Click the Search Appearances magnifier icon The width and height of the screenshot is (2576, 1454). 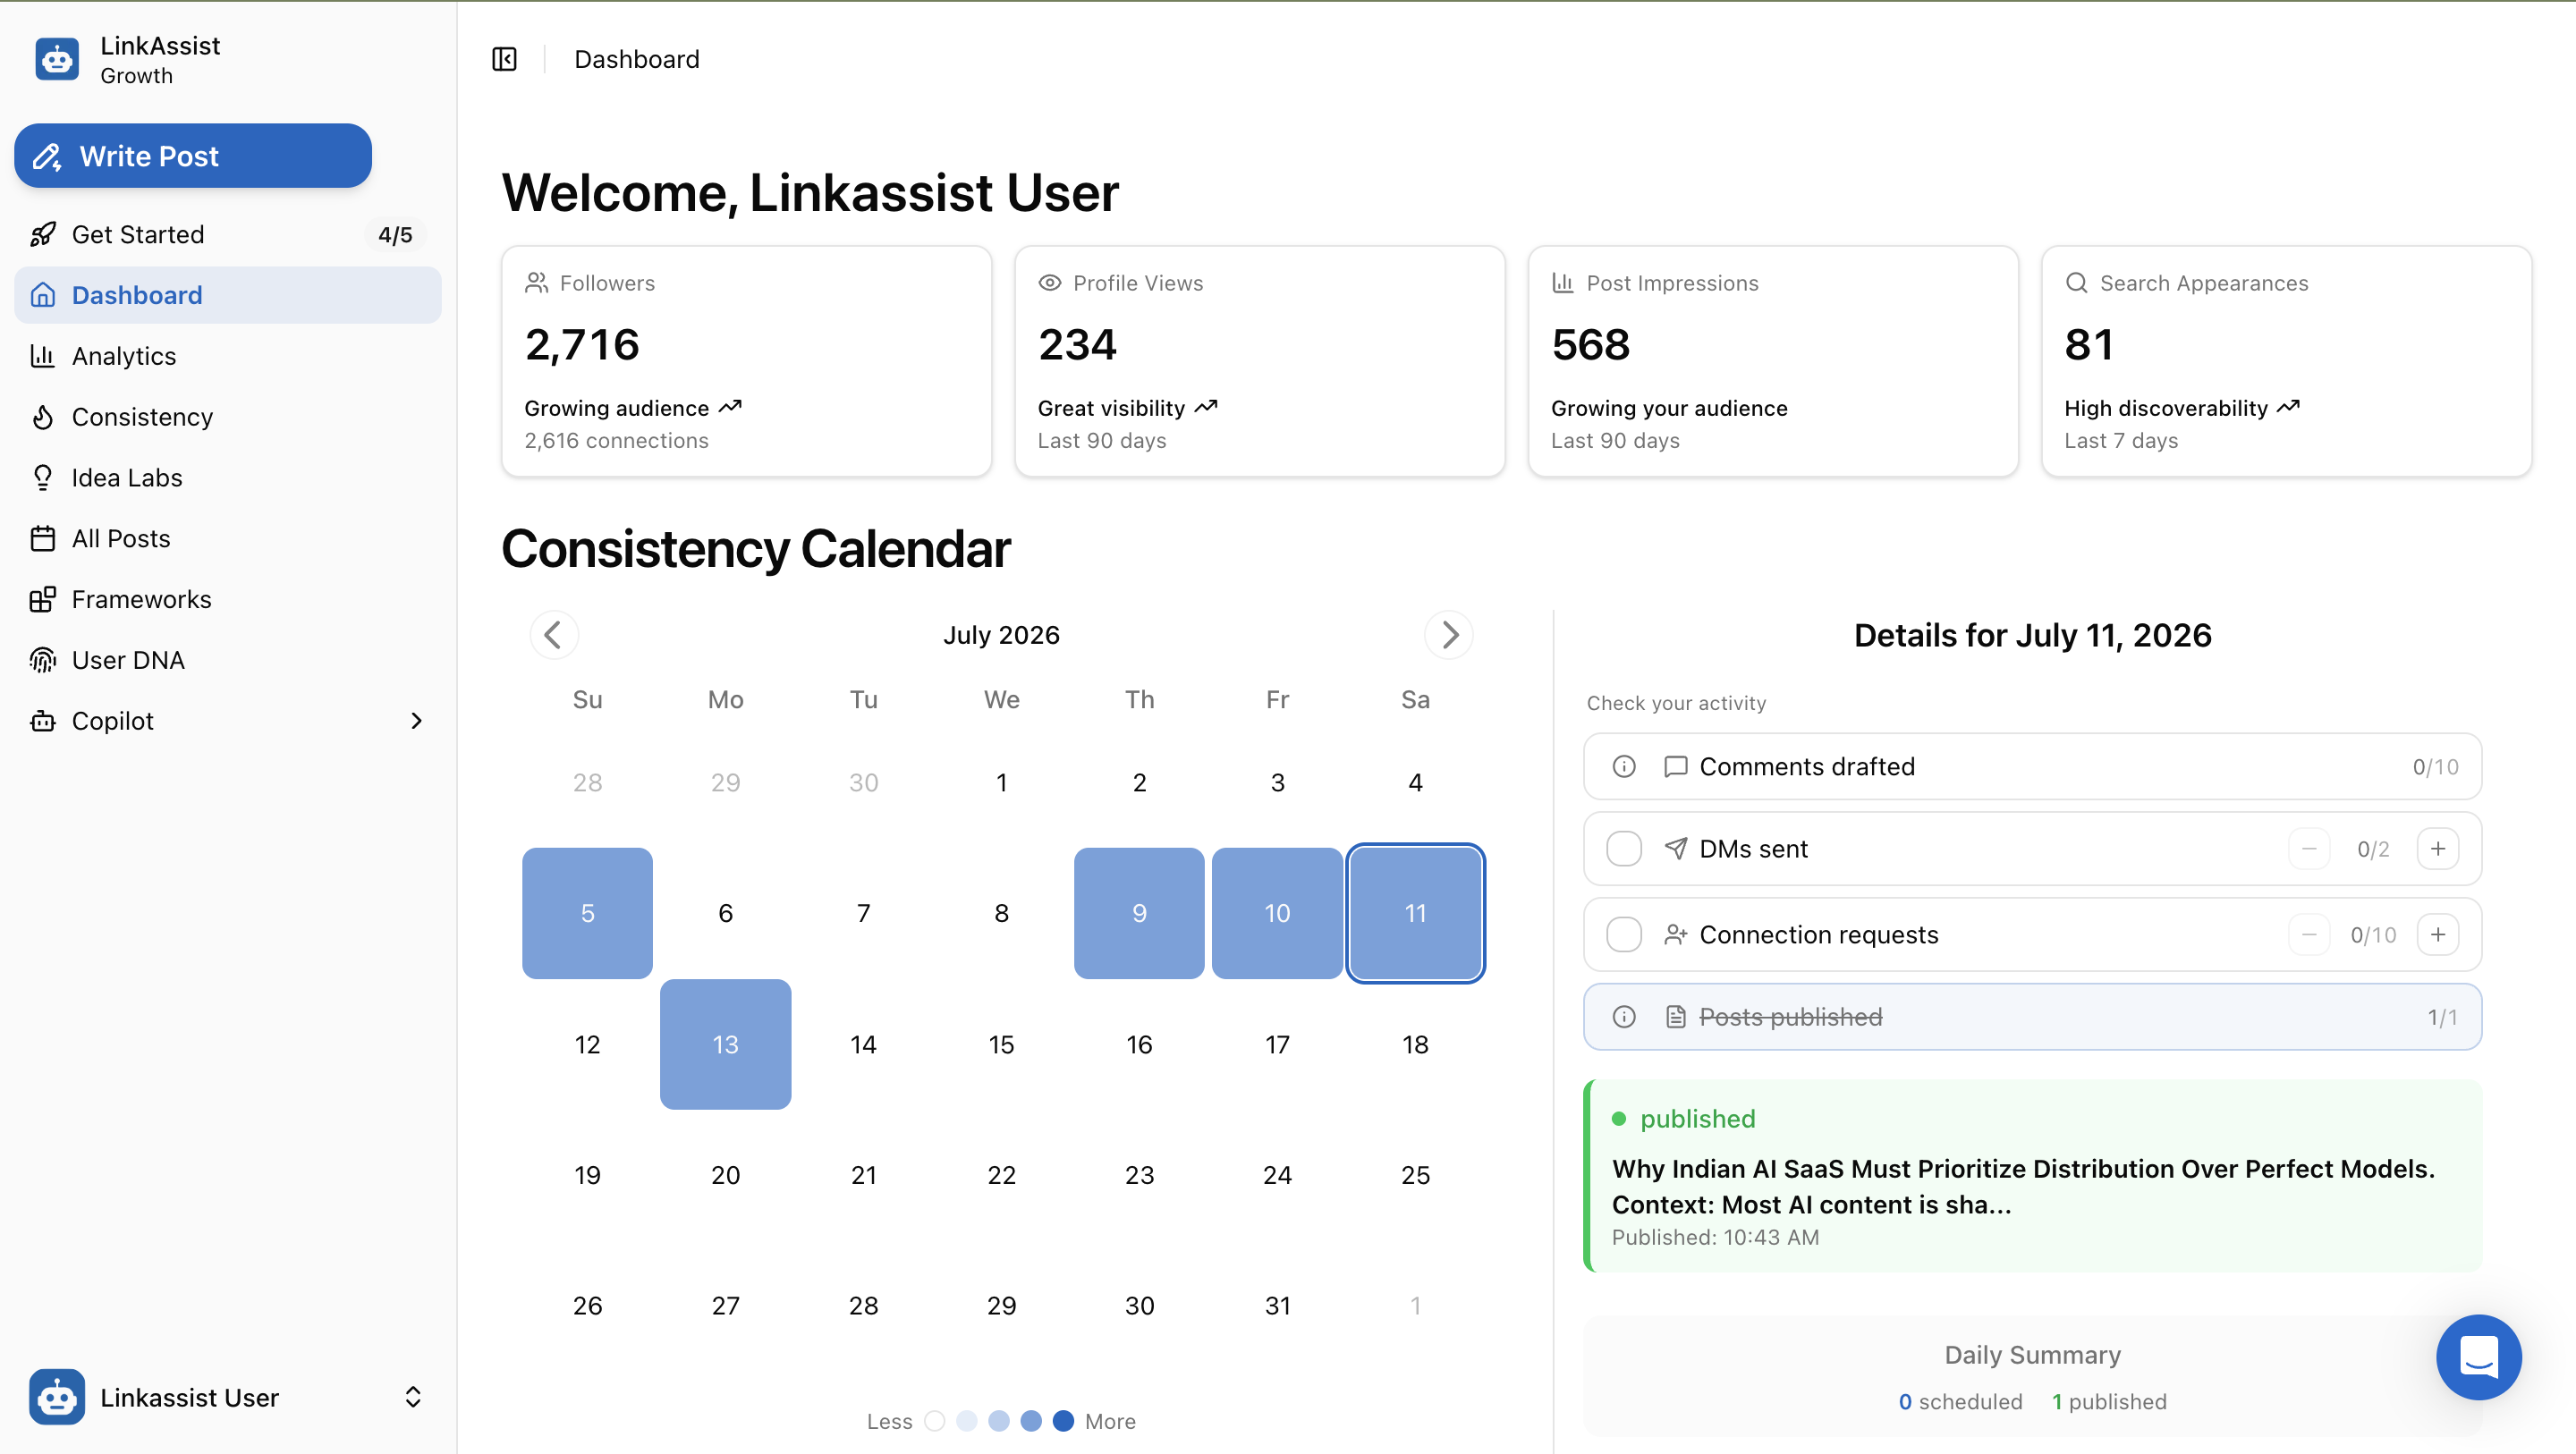click(2076, 283)
